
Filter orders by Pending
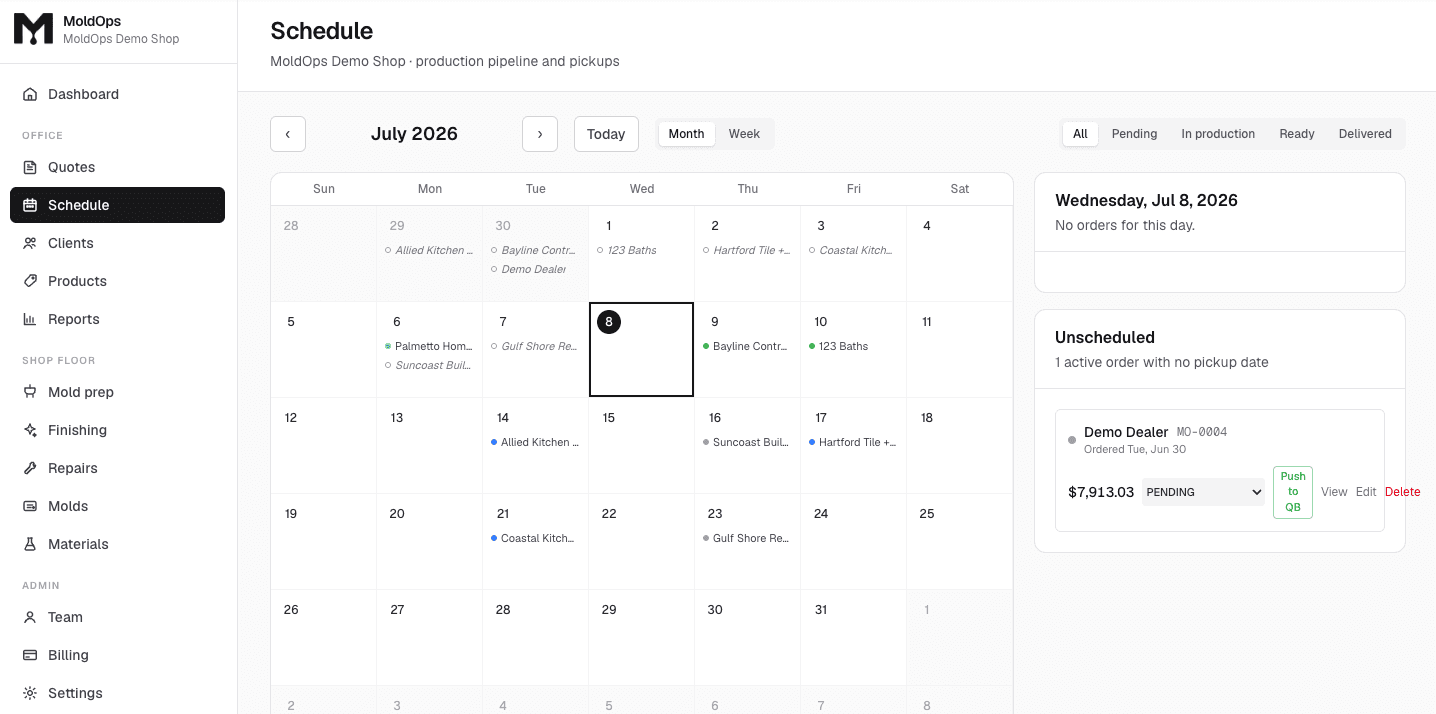tap(1134, 134)
